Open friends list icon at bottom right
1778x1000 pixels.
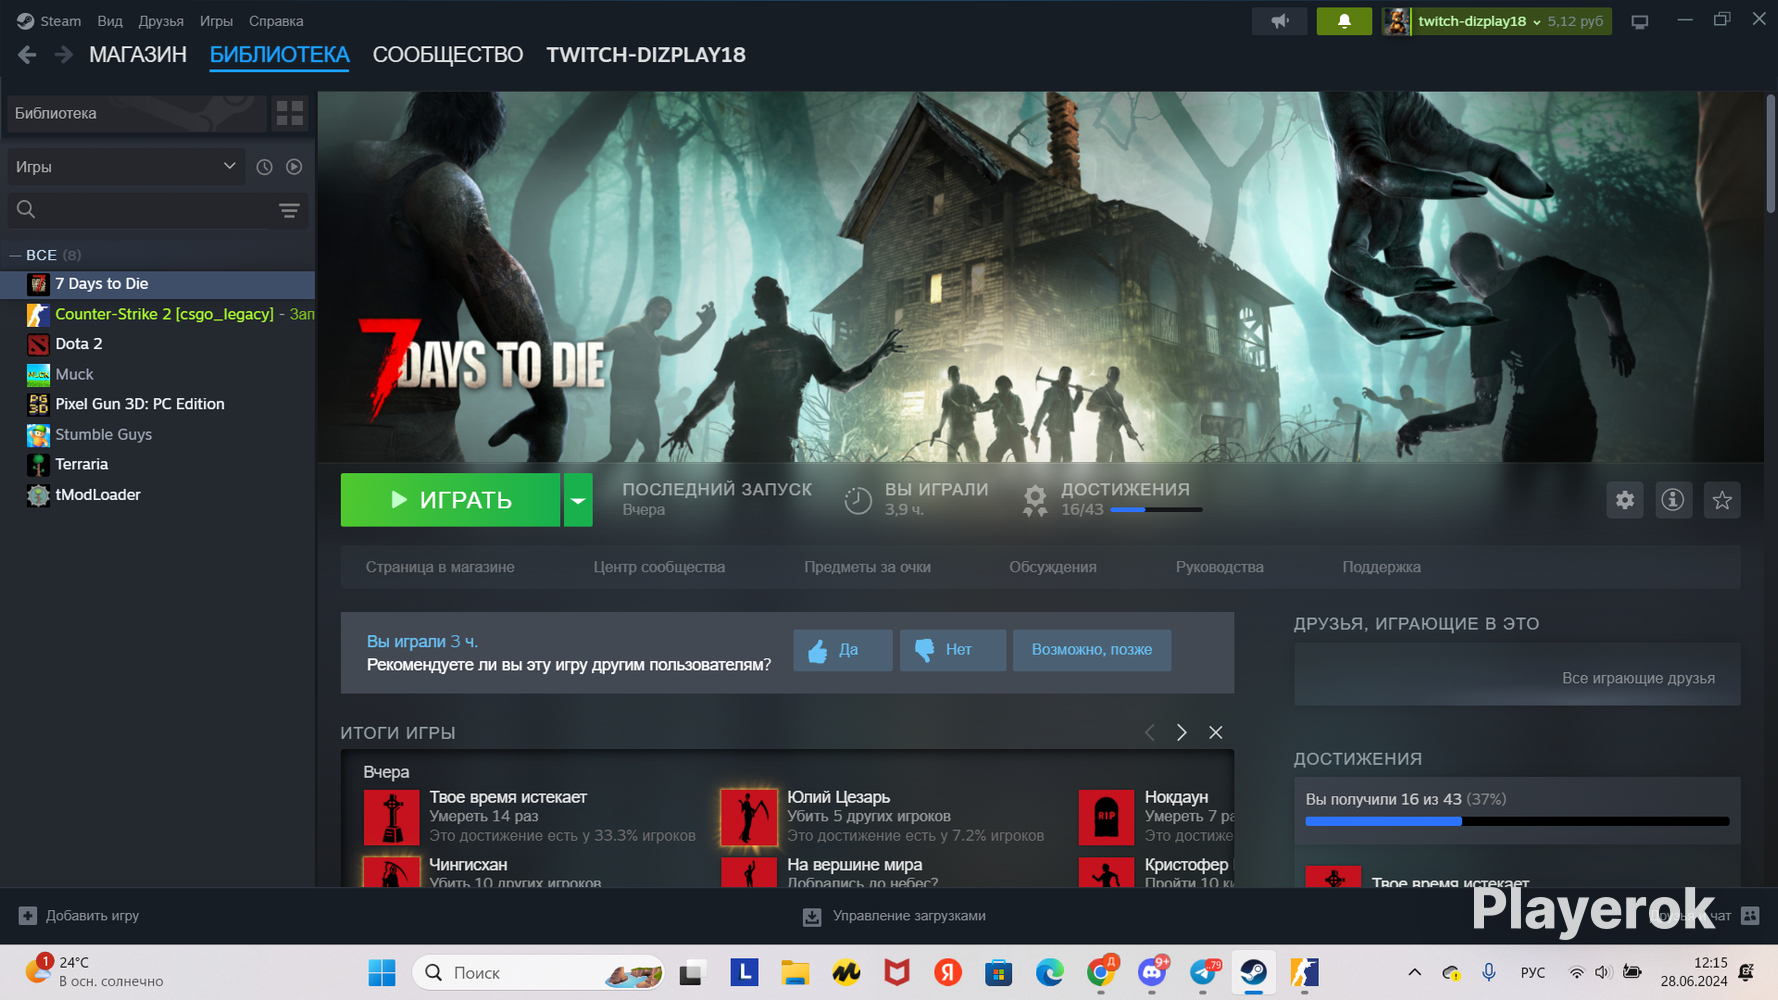click(1750, 916)
